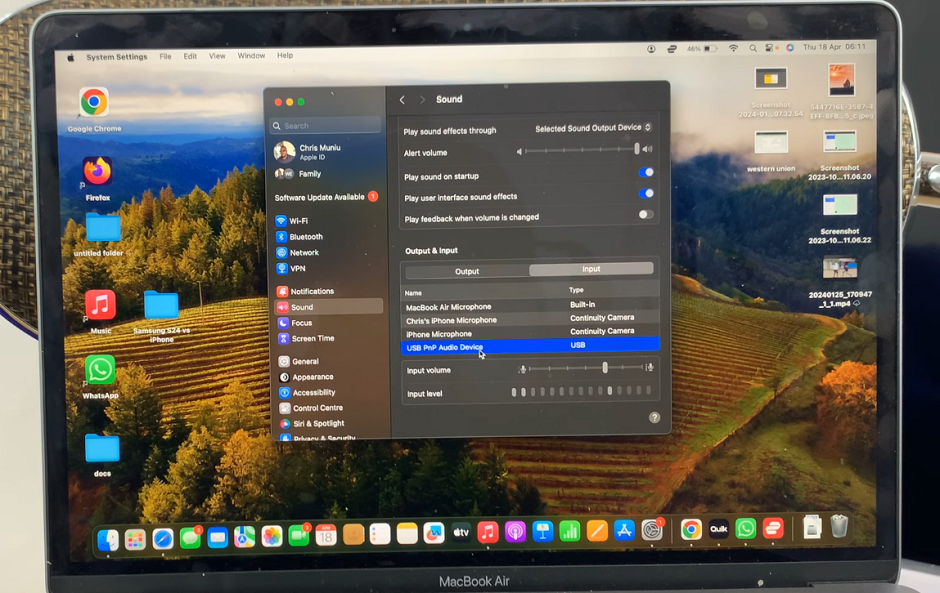Go to Appearance settings in the sidebar

pyautogui.click(x=306, y=377)
